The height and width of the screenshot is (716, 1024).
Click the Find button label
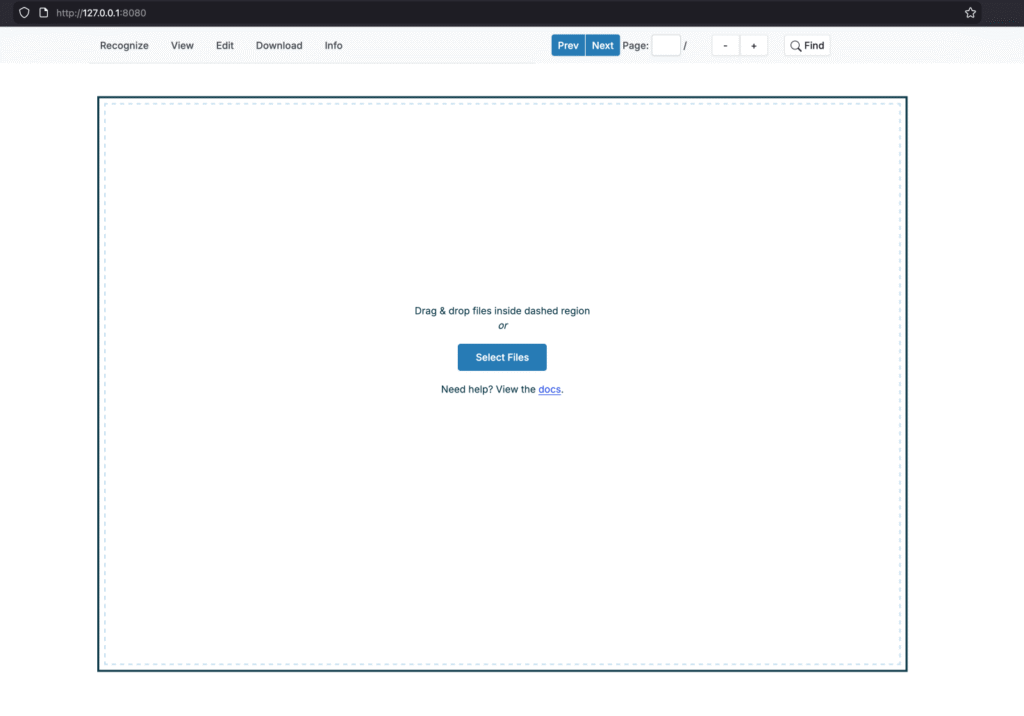point(814,46)
